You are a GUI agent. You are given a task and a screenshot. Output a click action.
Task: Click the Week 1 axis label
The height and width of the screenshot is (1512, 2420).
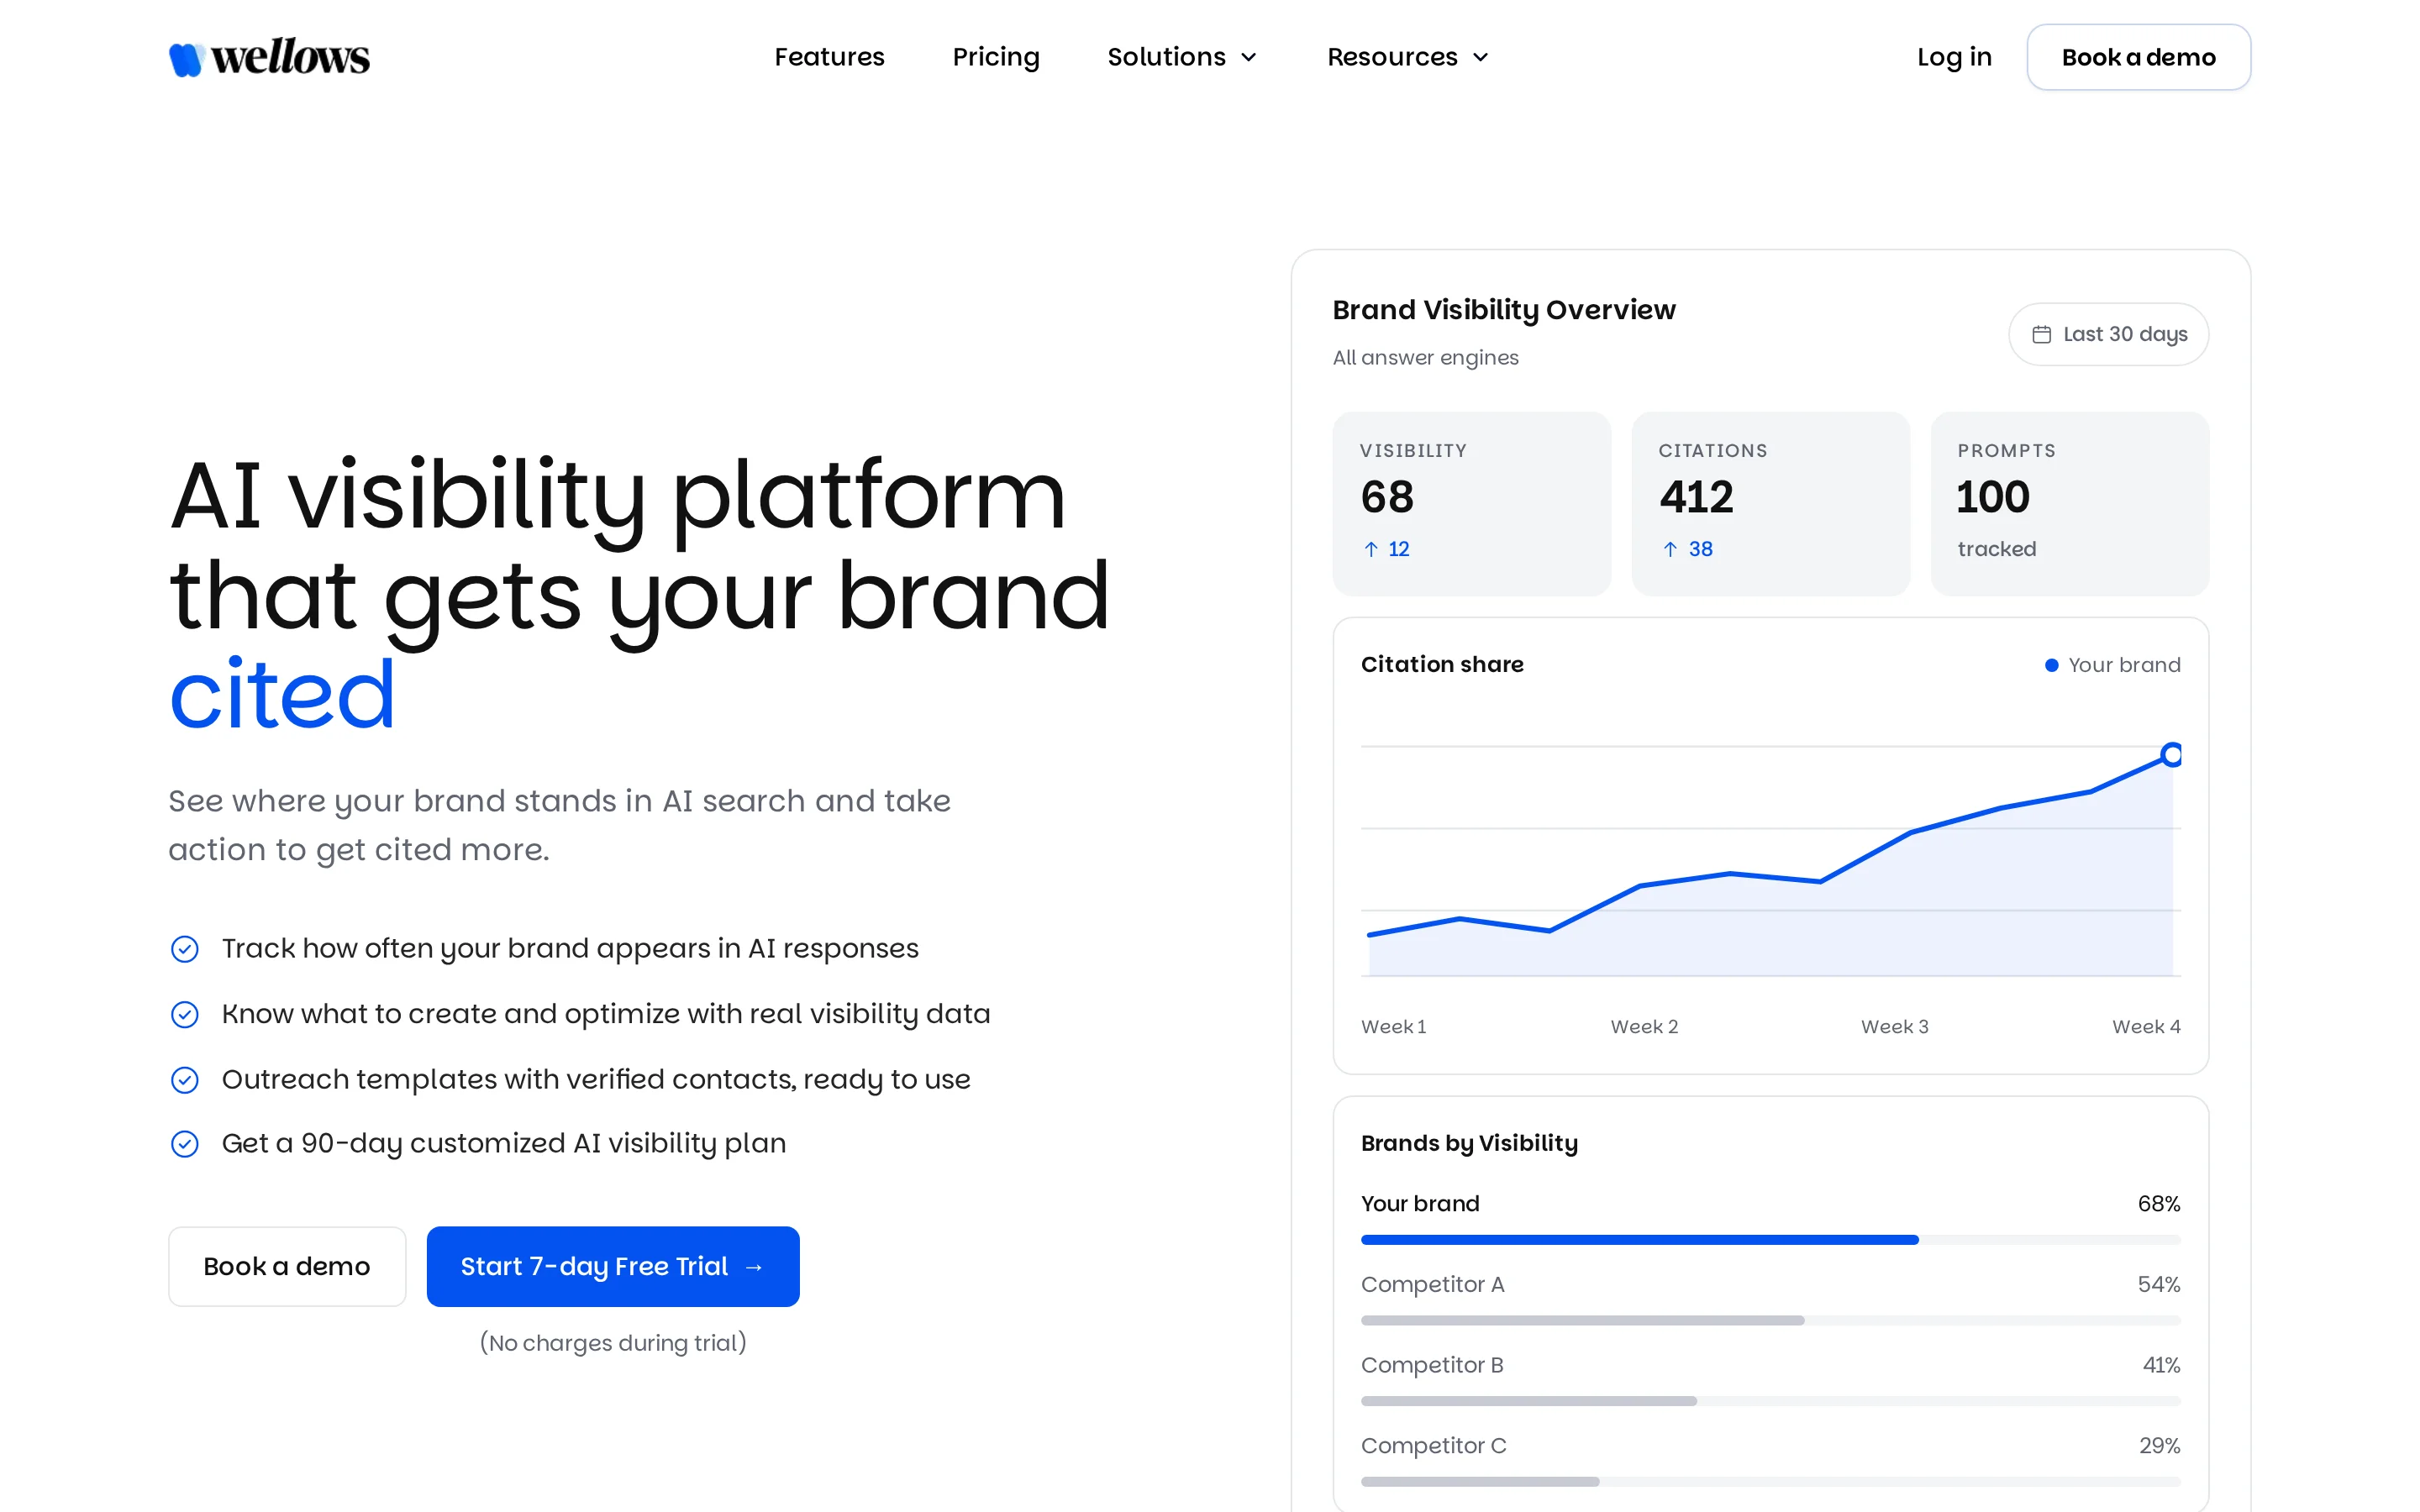pos(1393,1026)
